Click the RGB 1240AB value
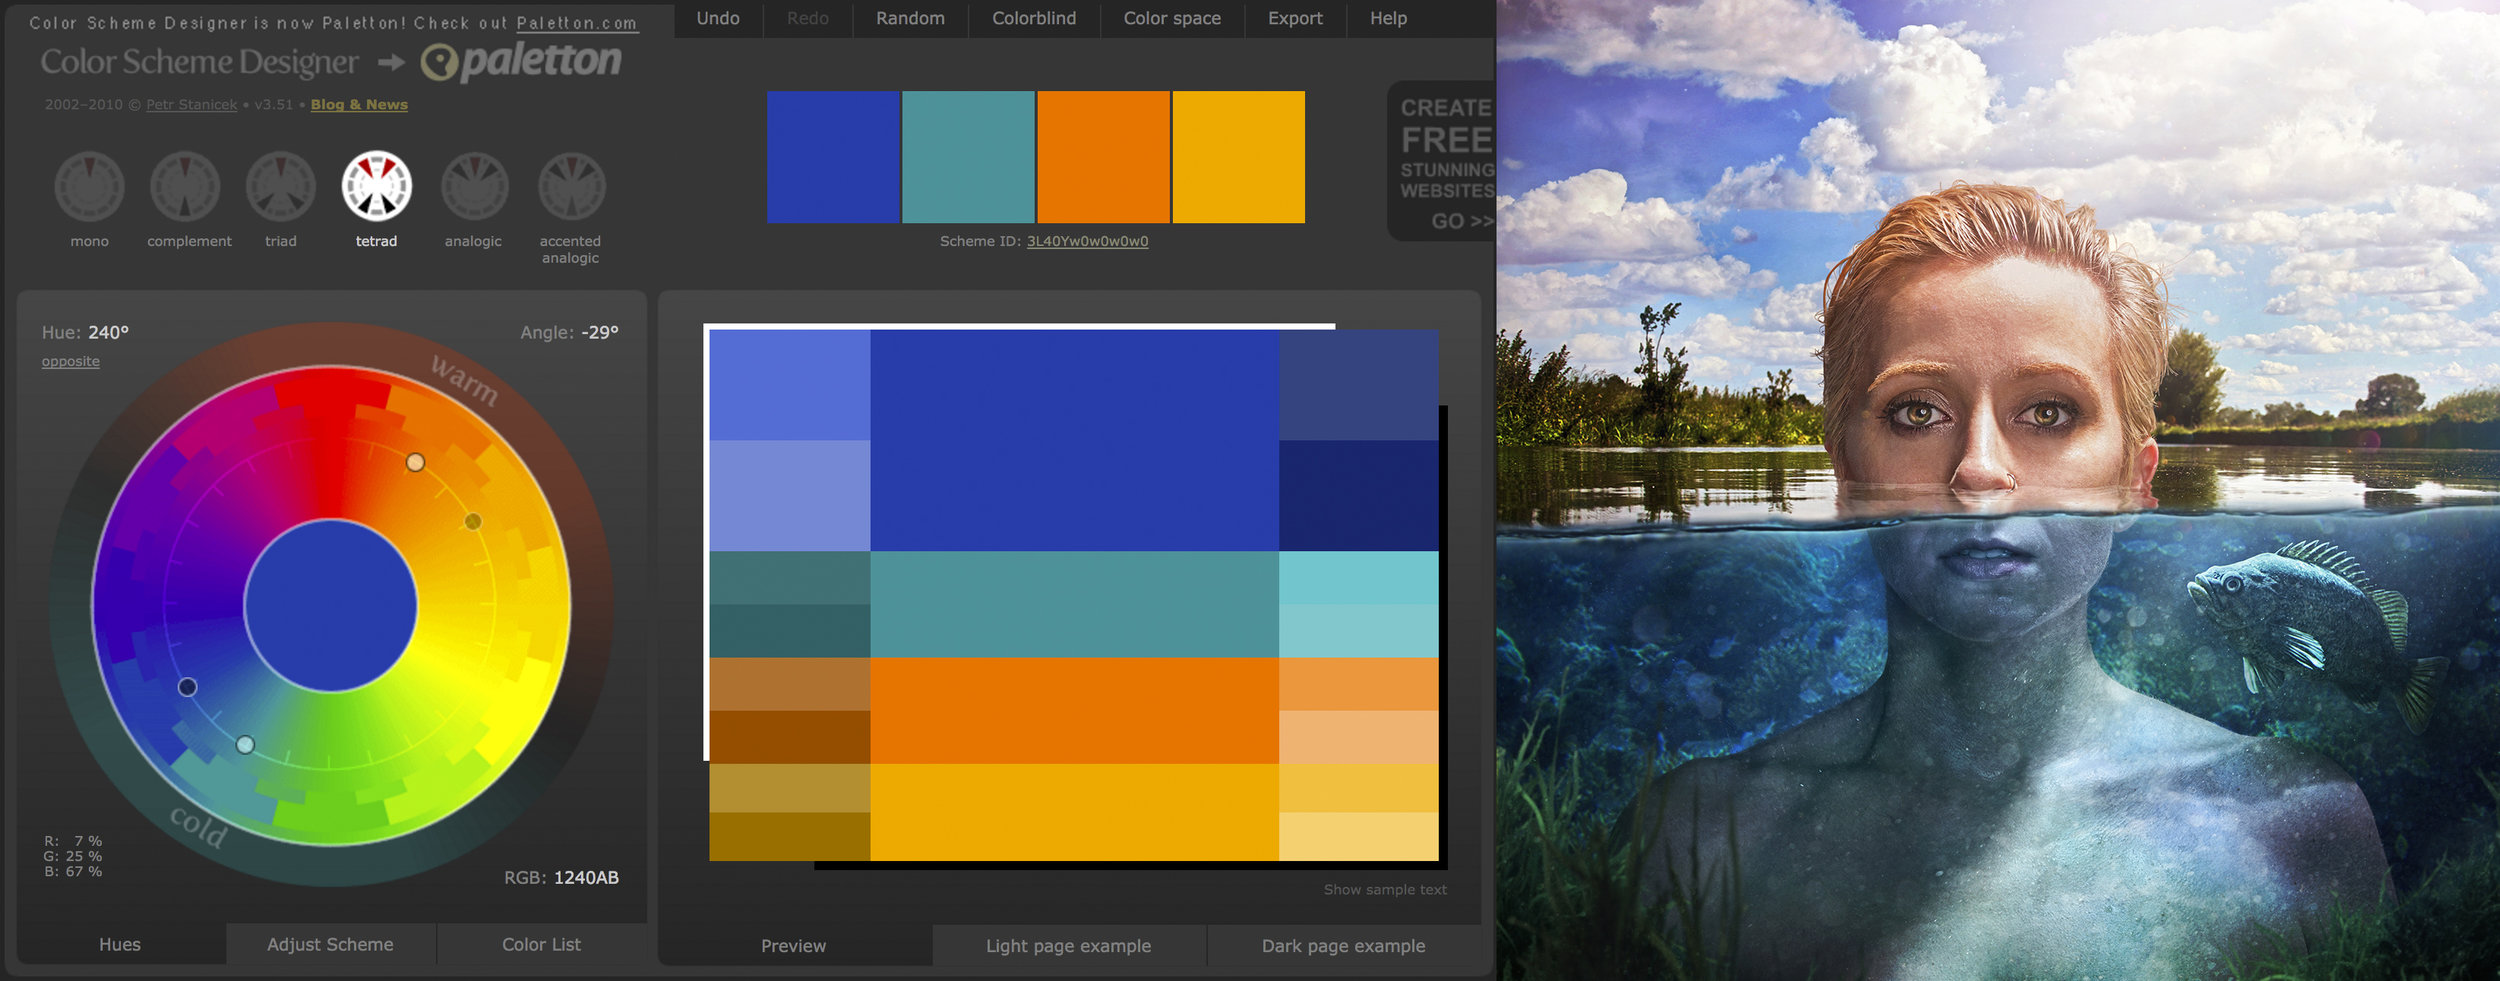 point(586,877)
